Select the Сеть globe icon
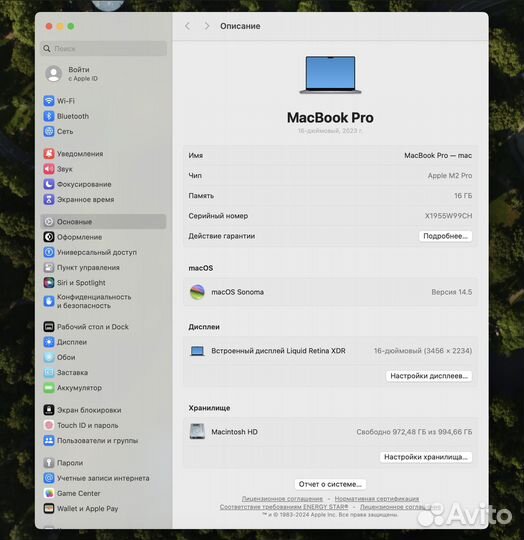Image resolution: width=524 pixels, height=540 pixels. tap(49, 131)
